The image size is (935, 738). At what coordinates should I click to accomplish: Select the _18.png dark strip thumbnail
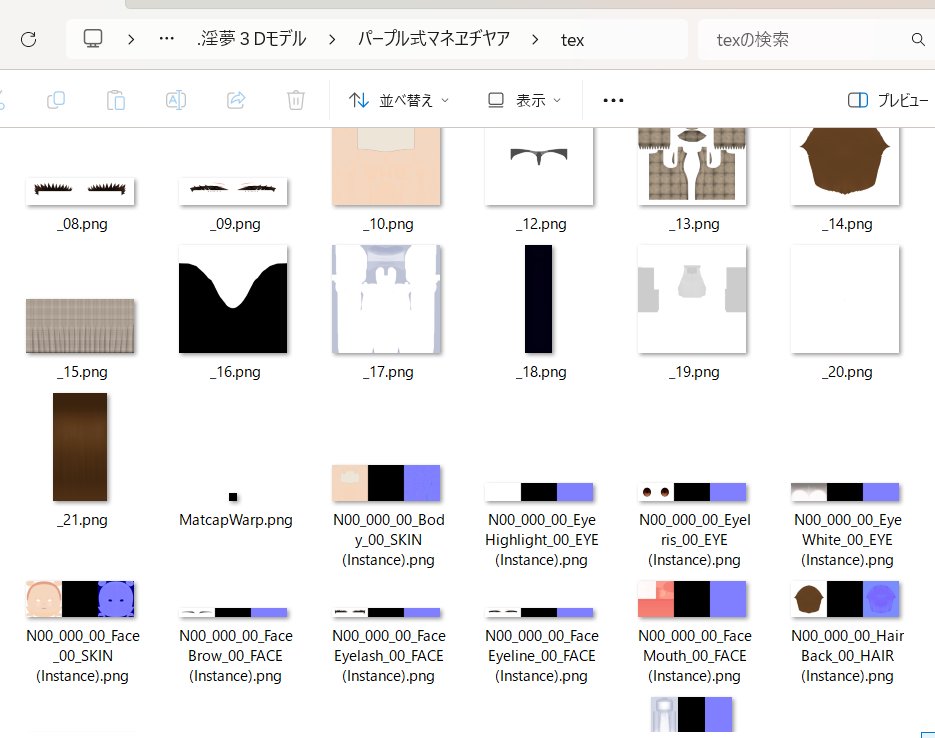(538, 299)
